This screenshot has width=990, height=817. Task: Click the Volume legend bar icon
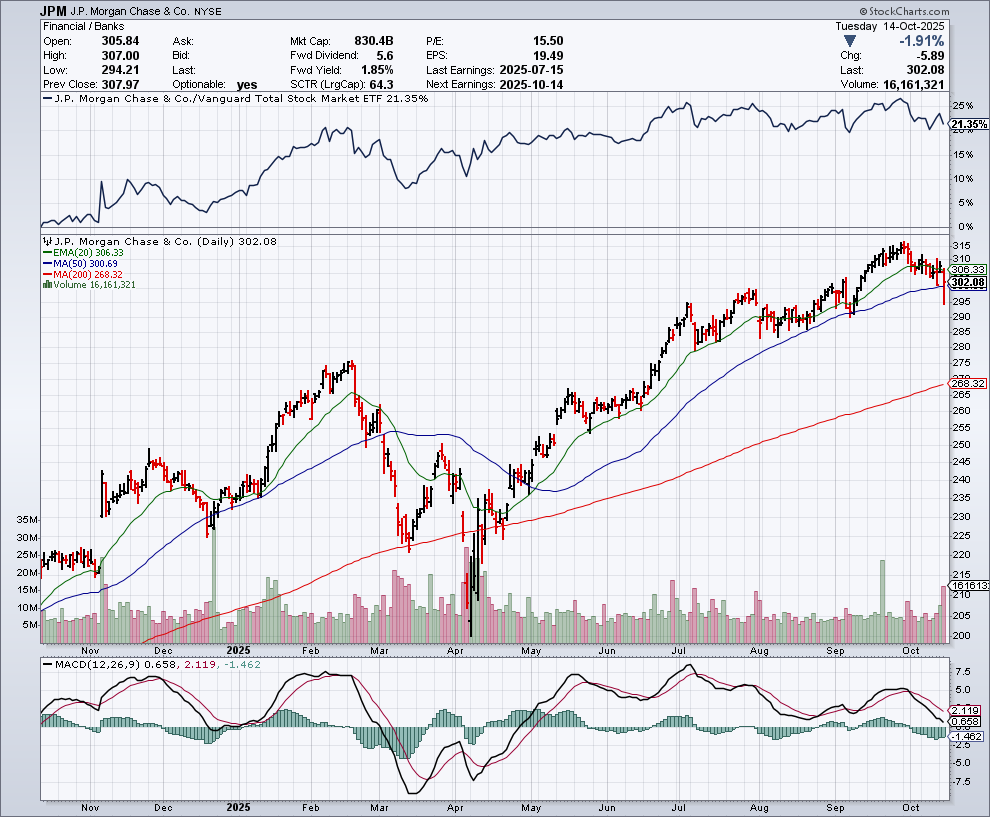44,285
